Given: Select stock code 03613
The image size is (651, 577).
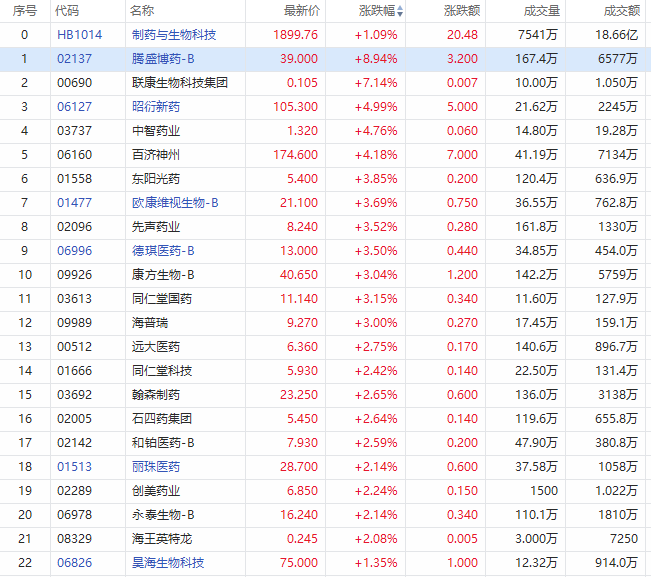Looking at the screenshot, I should tap(74, 299).
